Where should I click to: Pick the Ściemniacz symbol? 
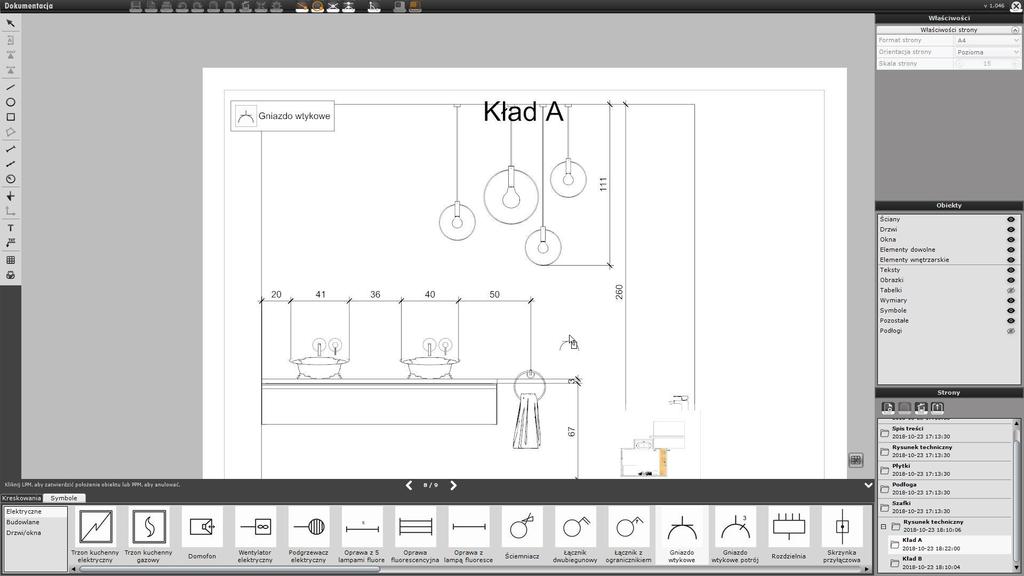tap(522, 536)
